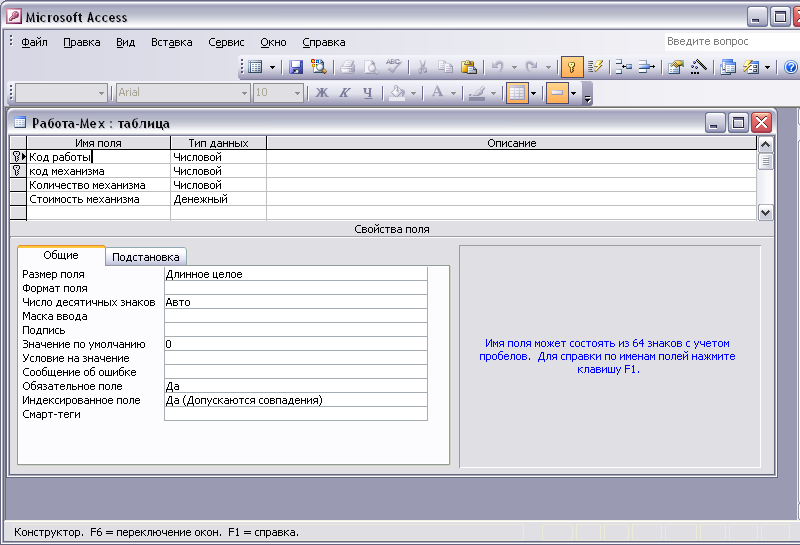Click the Insert Rows icon
Image resolution: width=800 pixels, height=545 pixels.
(x=623, y=67)
